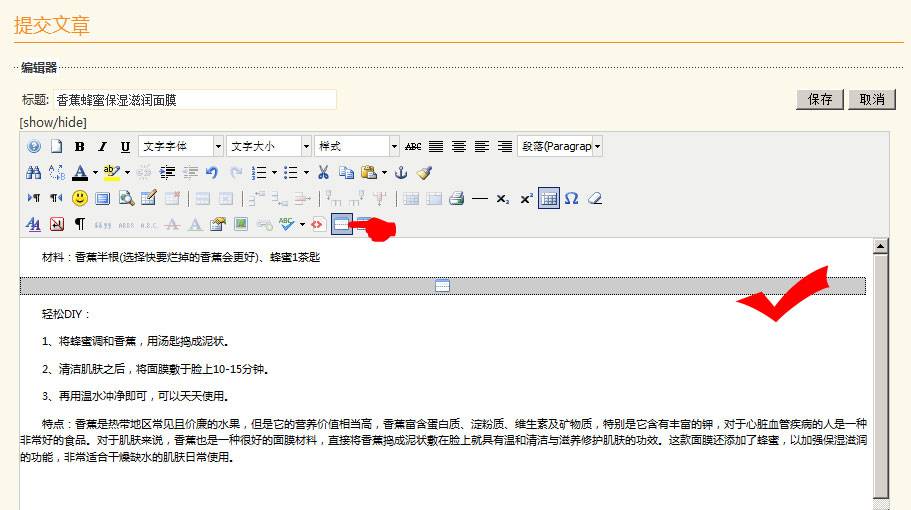Click the increase indent icon
The width and height of the screenshot is (911, 510).
point(167,173)
